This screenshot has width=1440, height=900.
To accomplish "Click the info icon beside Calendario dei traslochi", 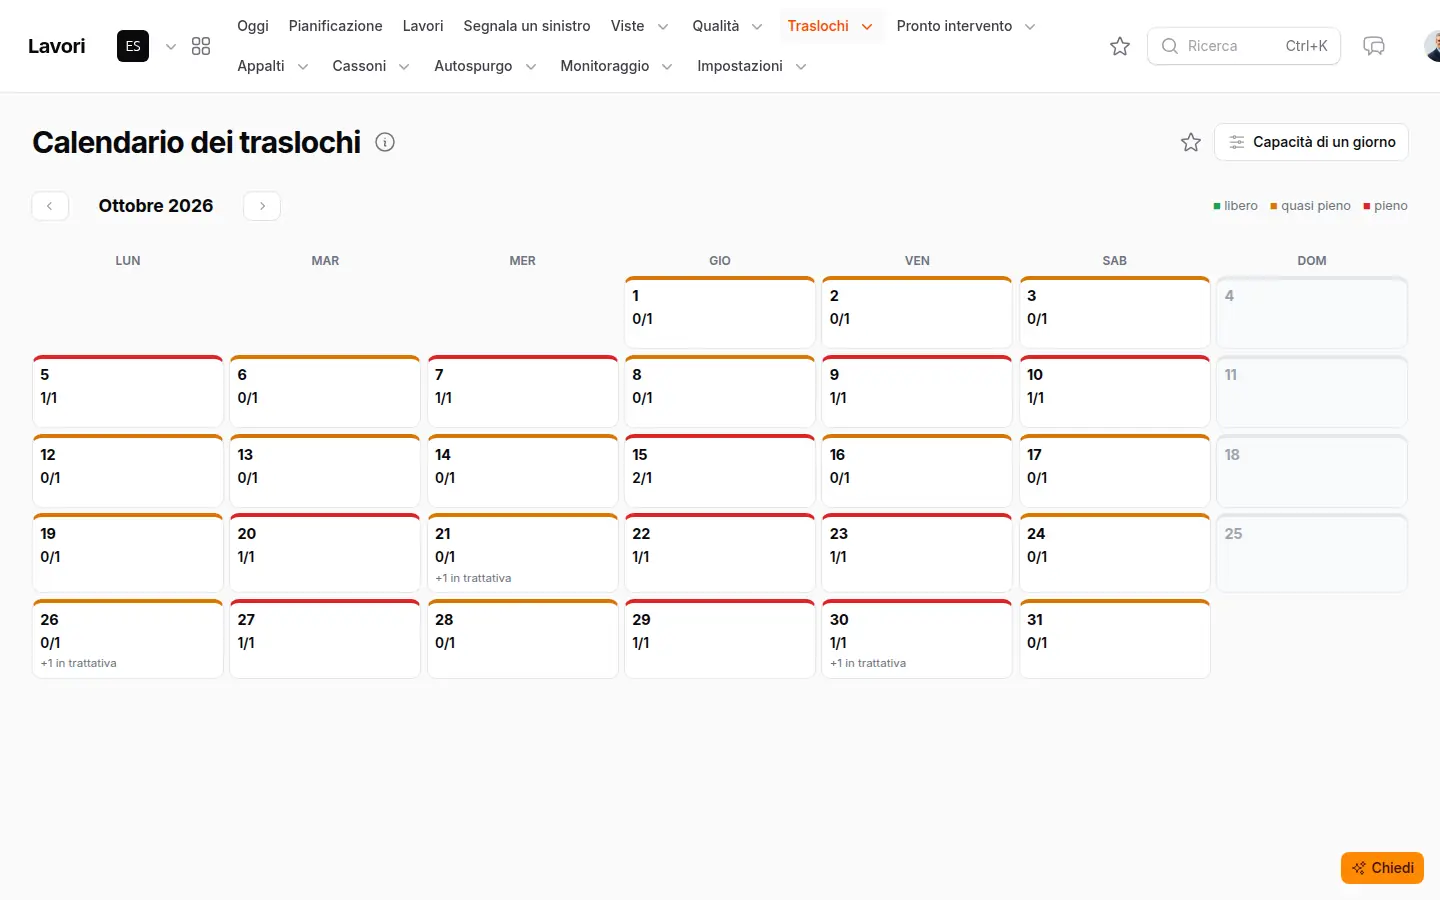I will [x=385, y=142].
